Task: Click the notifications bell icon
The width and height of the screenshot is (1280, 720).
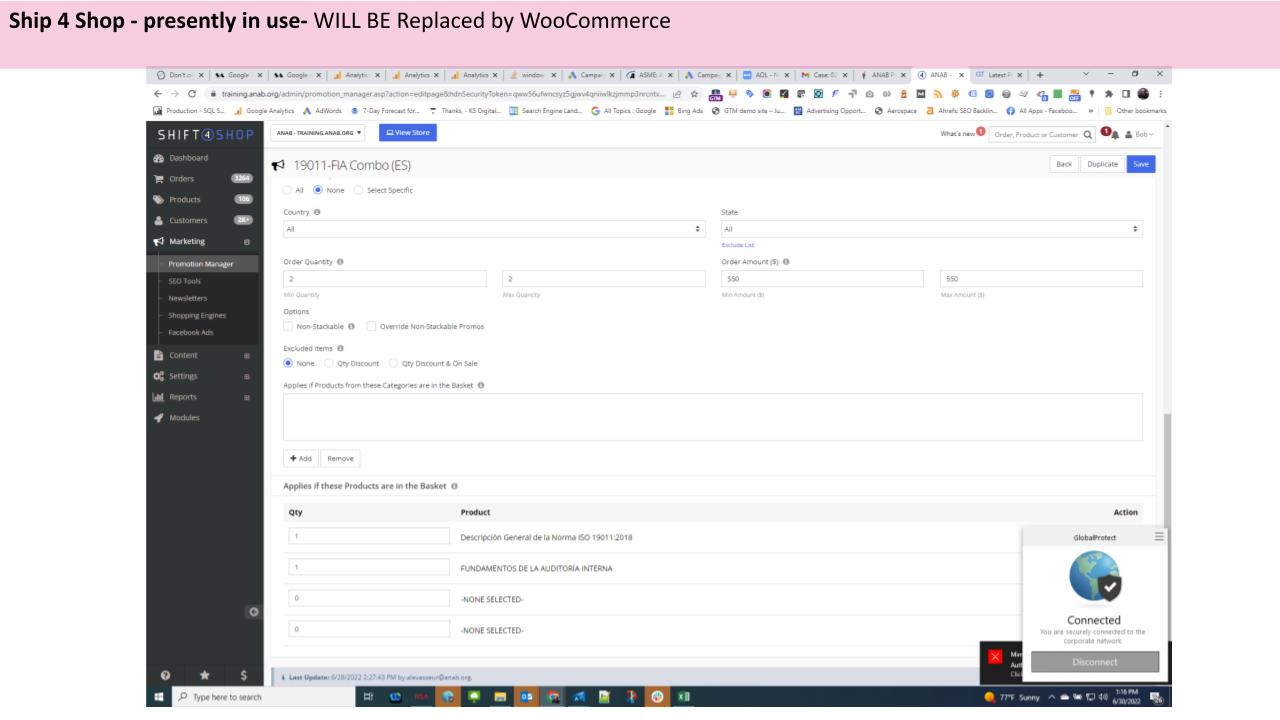Action: (1108, 134)
